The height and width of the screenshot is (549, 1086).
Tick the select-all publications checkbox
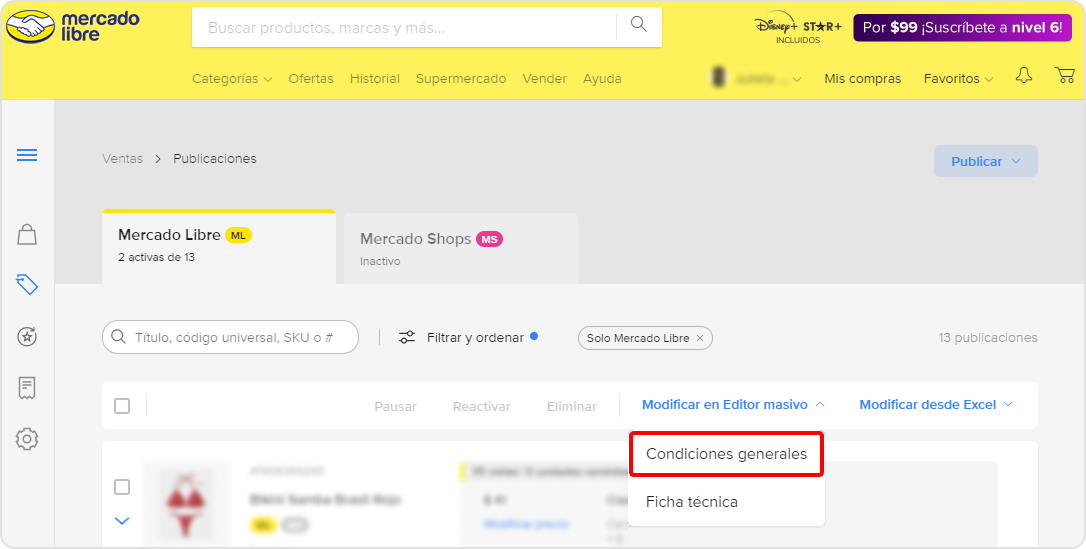point(122,406)
